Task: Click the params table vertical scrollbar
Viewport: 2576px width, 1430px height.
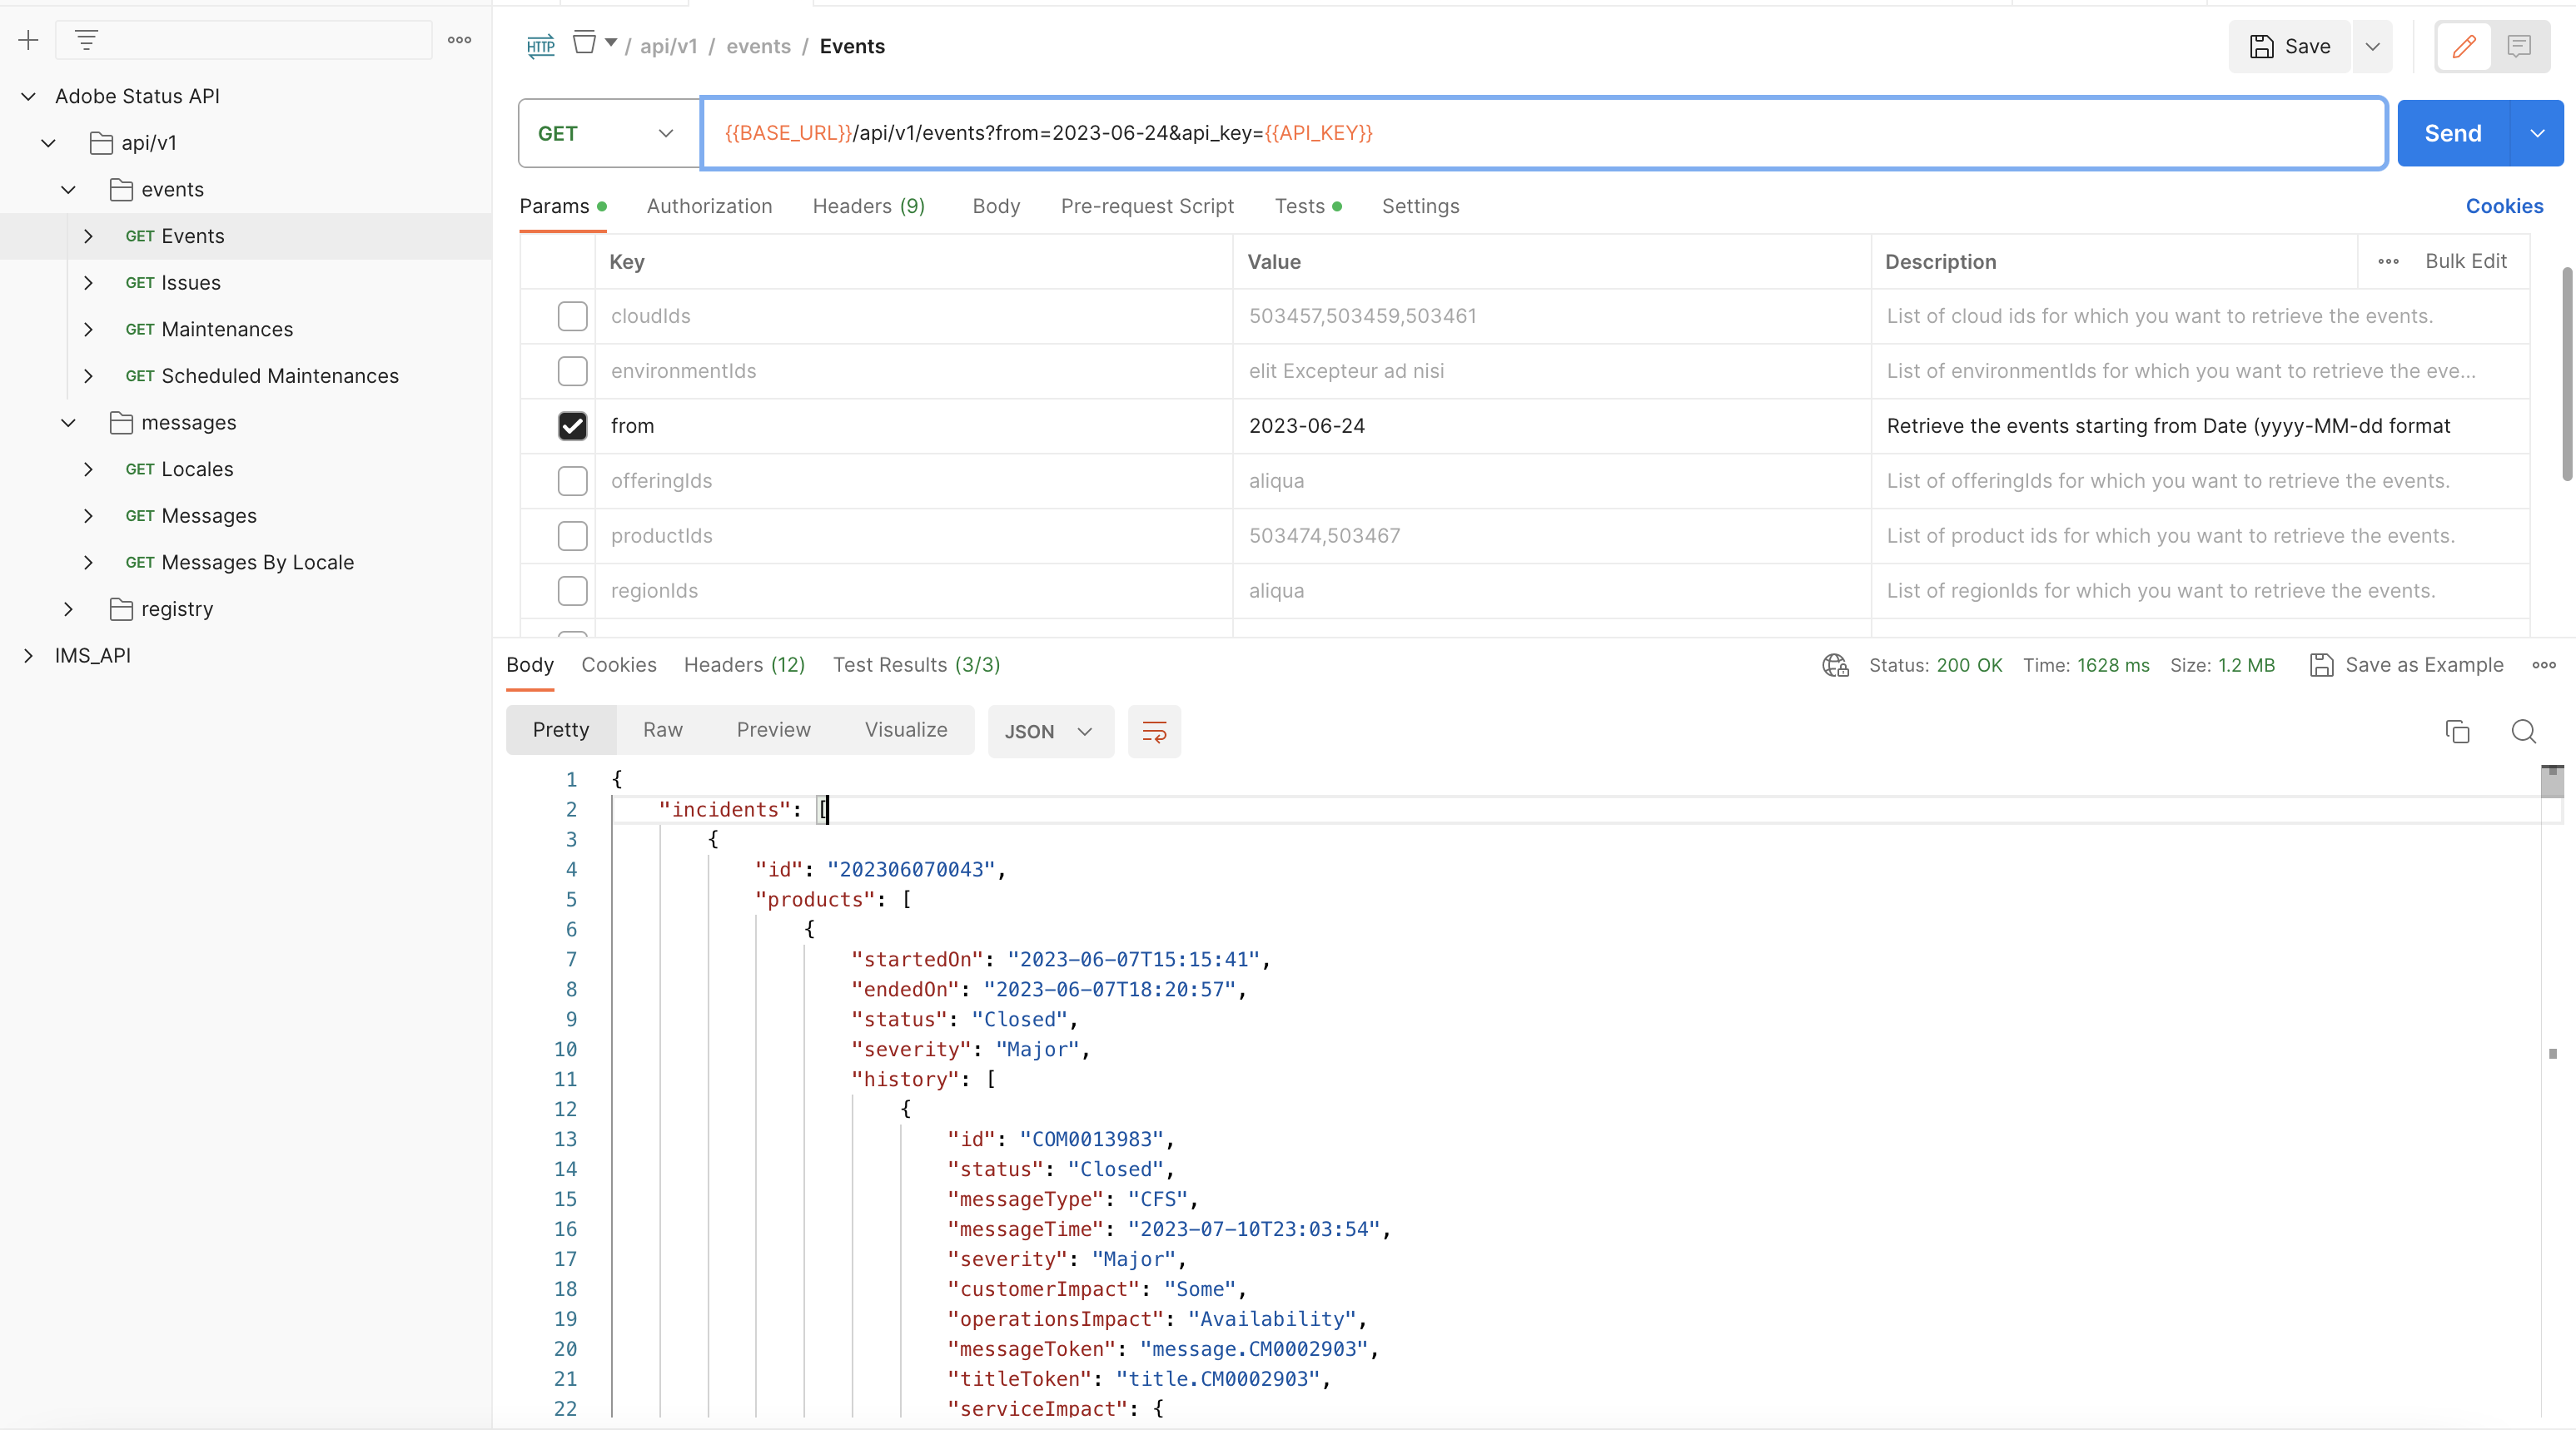Action: click(2567, 375)
